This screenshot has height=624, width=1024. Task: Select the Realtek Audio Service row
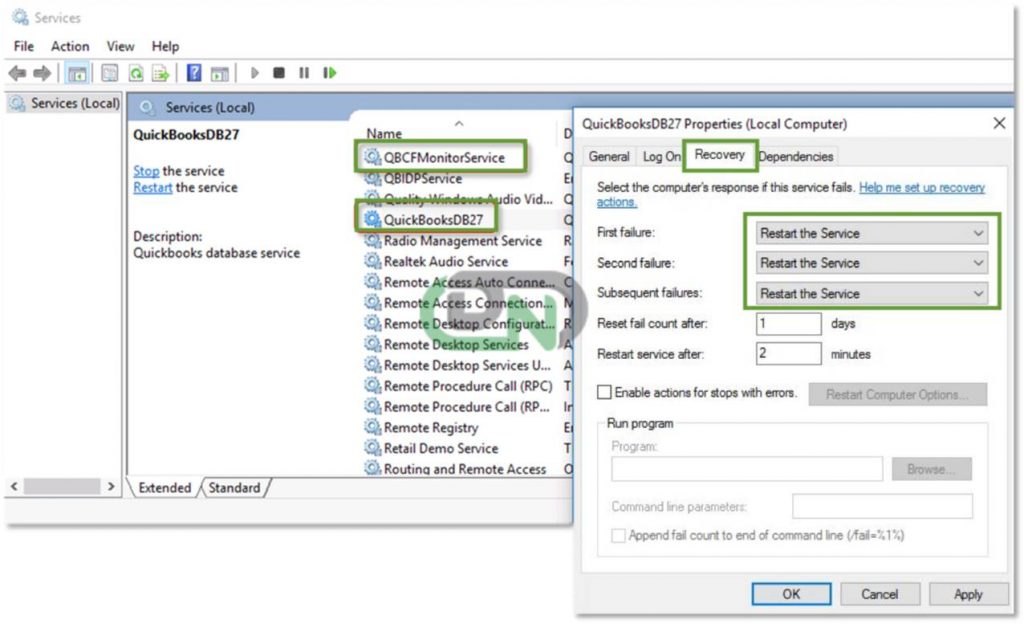[445, 261]
